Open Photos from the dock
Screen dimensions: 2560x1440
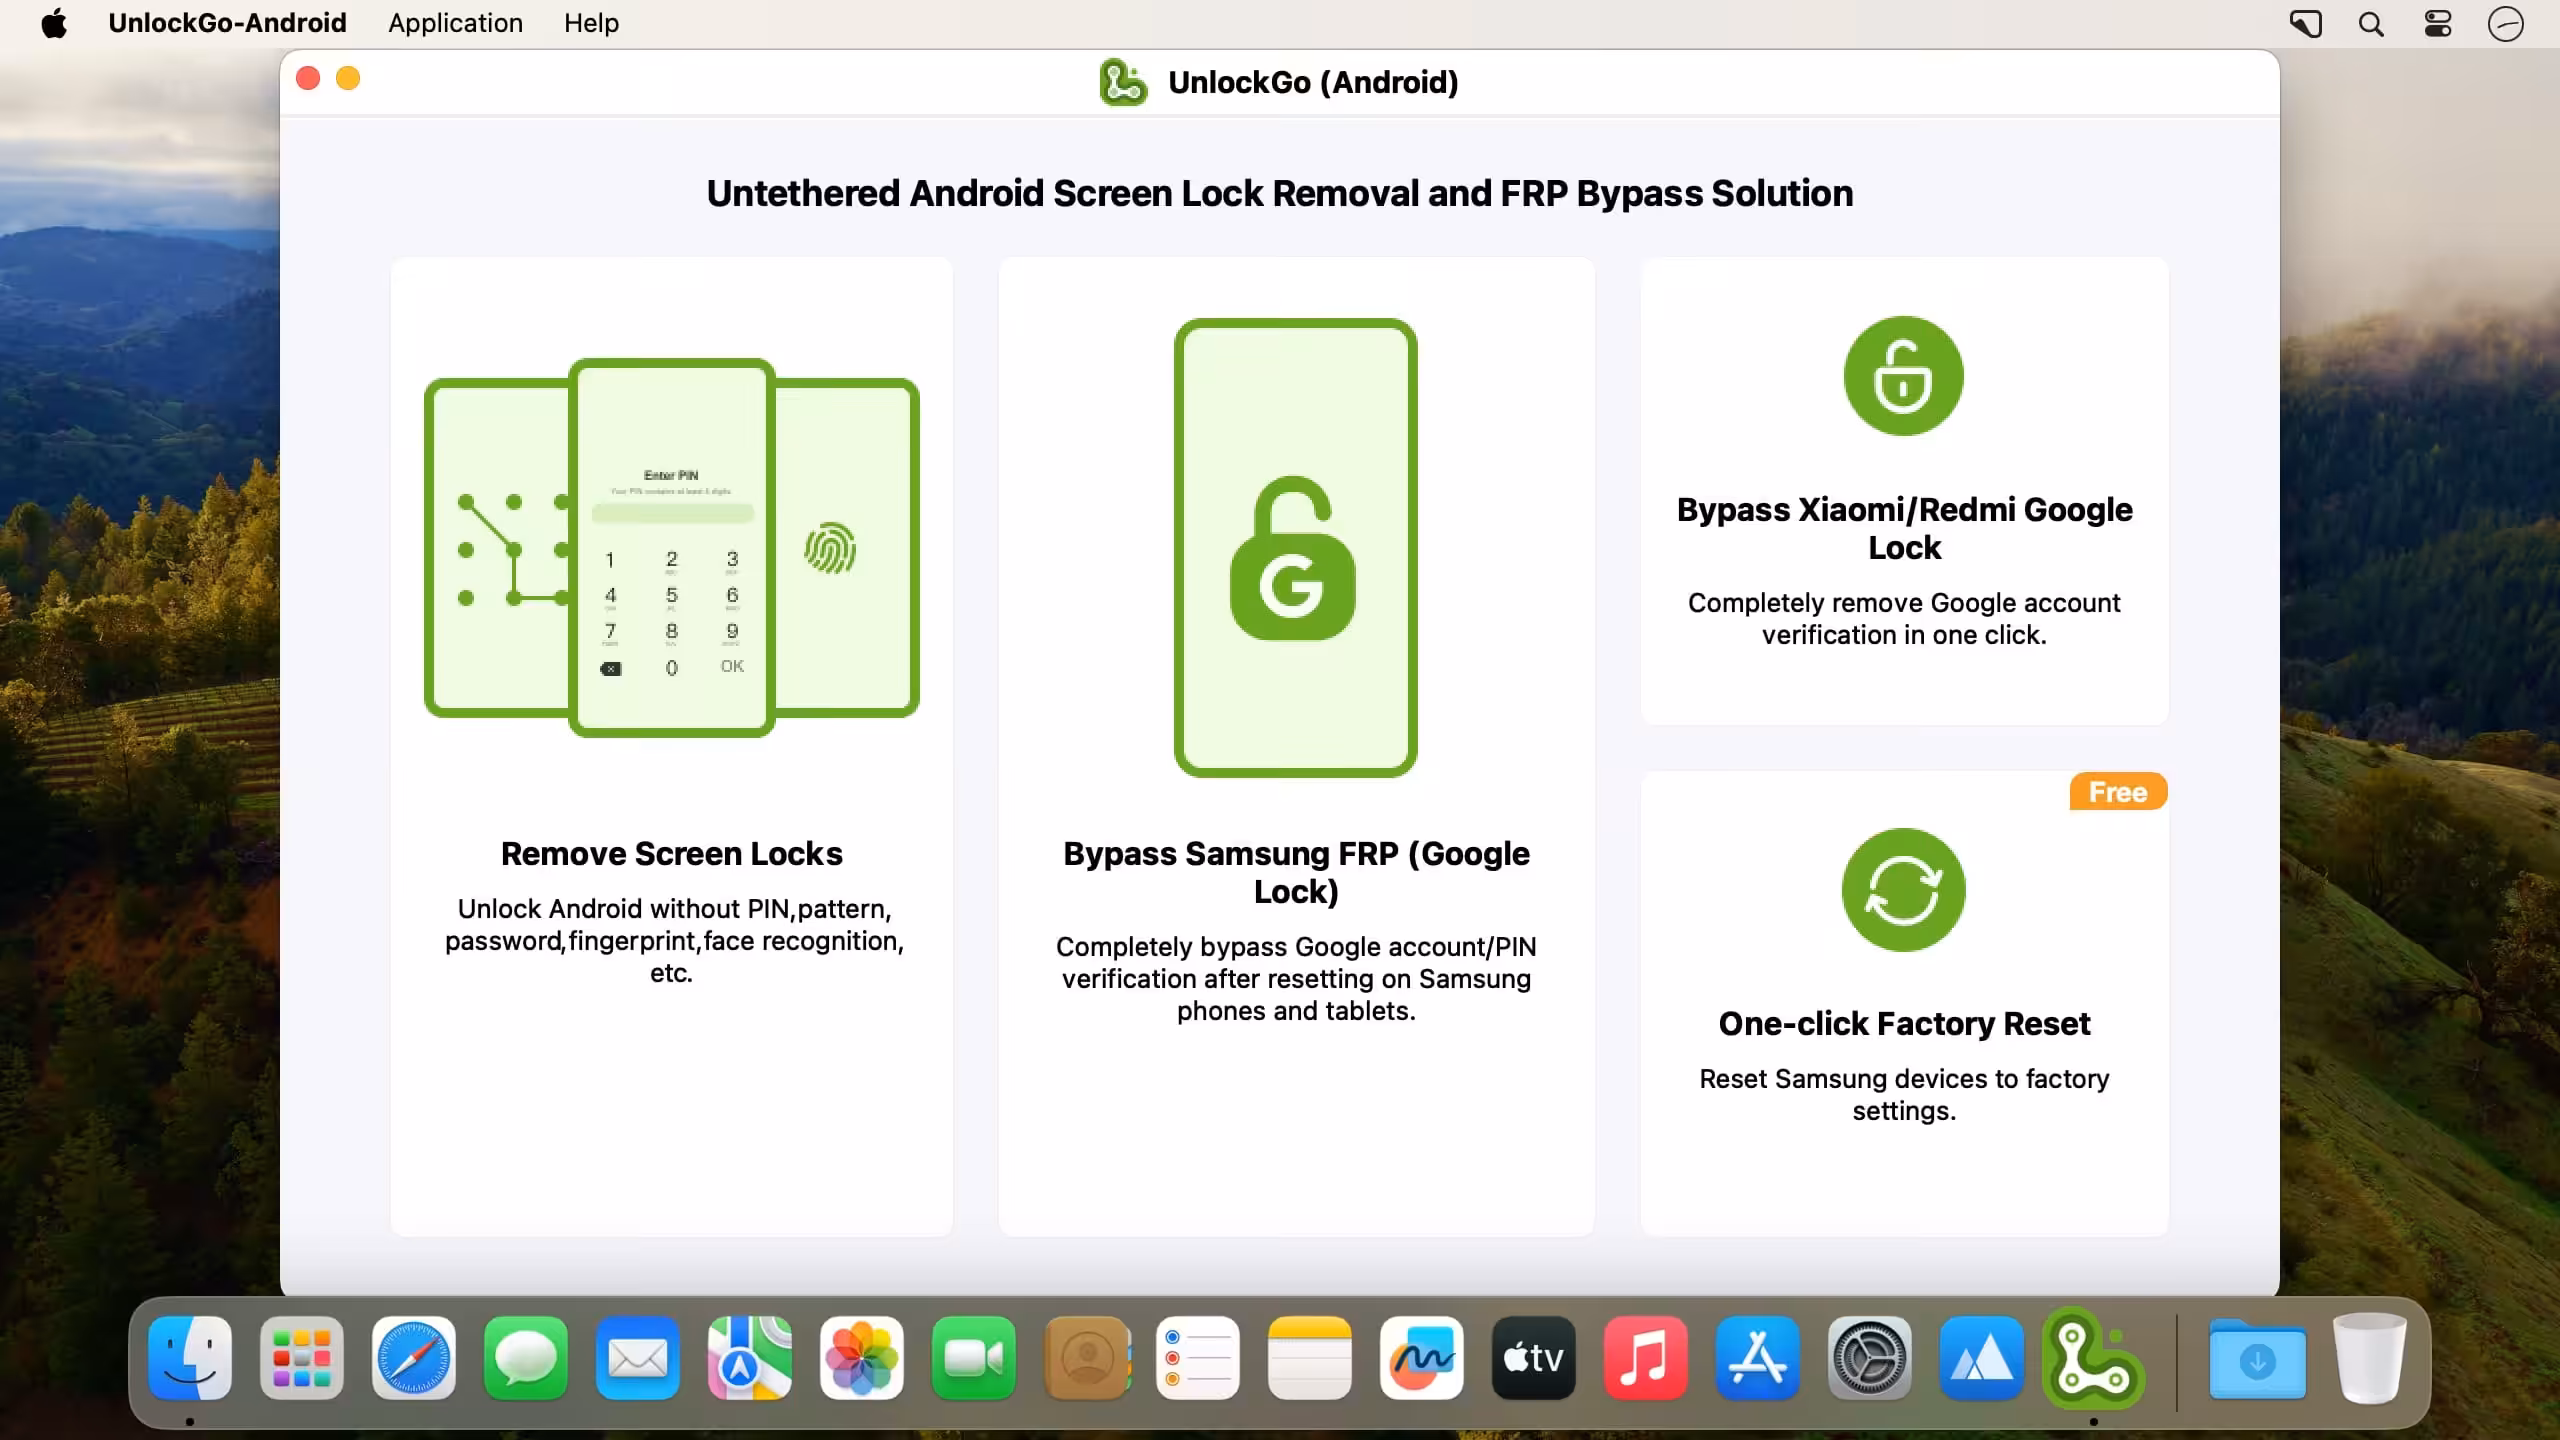pos(862,1358)
